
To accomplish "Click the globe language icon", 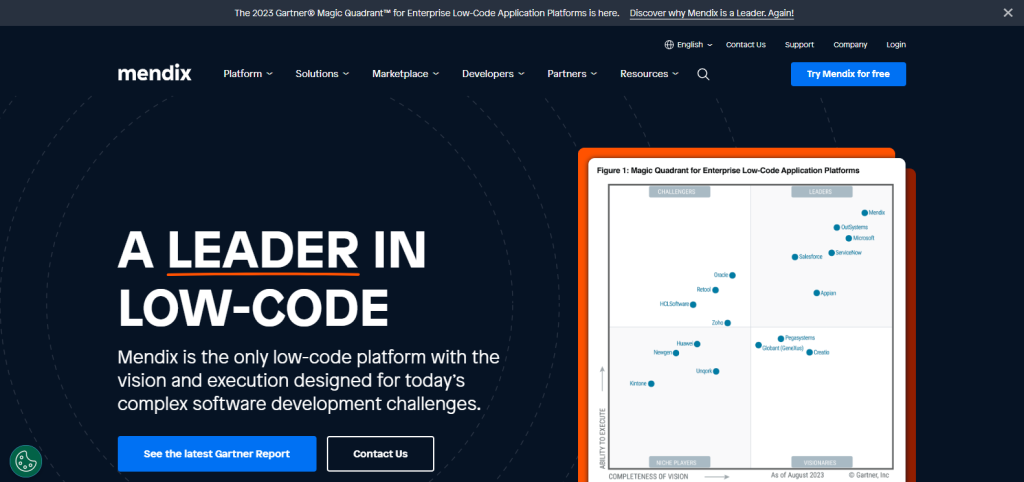I will click(x=669, y=45).
